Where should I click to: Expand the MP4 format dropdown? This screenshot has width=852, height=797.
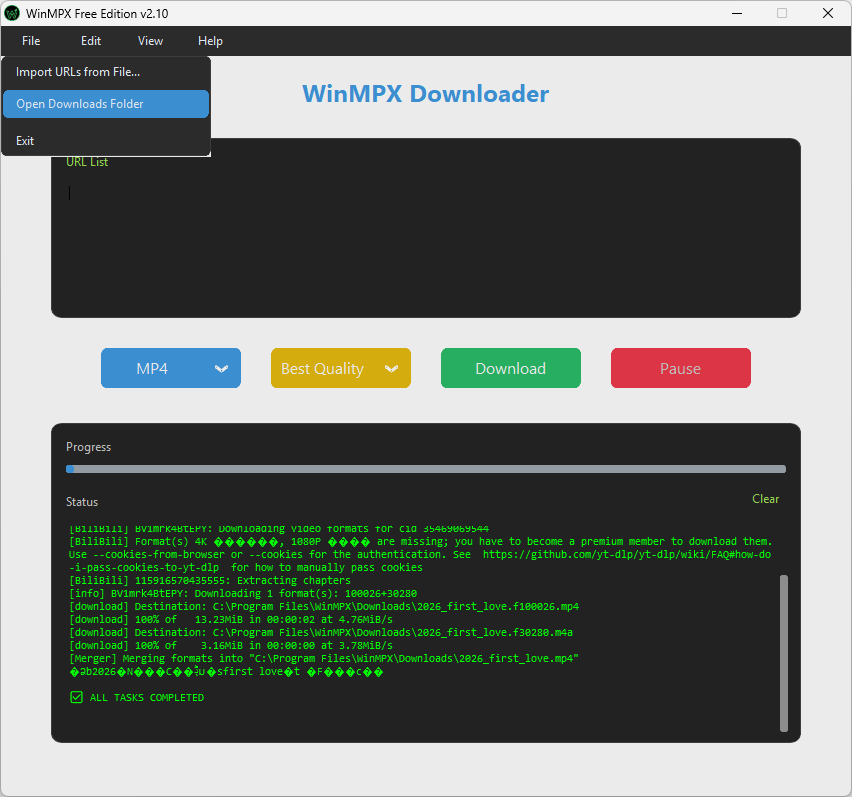point(170,368)
